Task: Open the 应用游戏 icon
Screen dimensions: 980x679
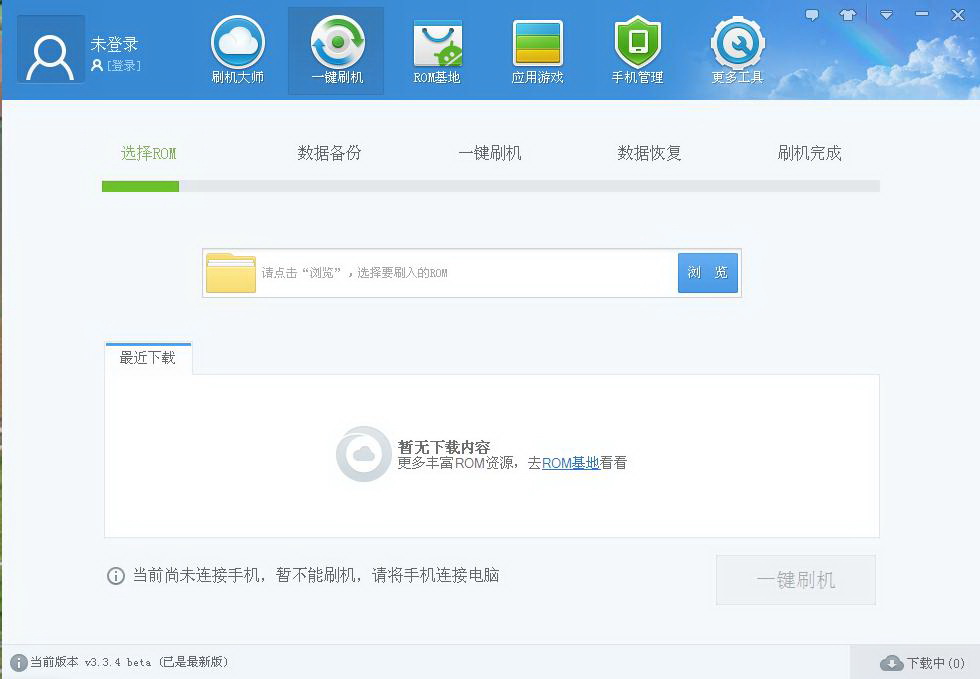Action: [x=538, y=51]
